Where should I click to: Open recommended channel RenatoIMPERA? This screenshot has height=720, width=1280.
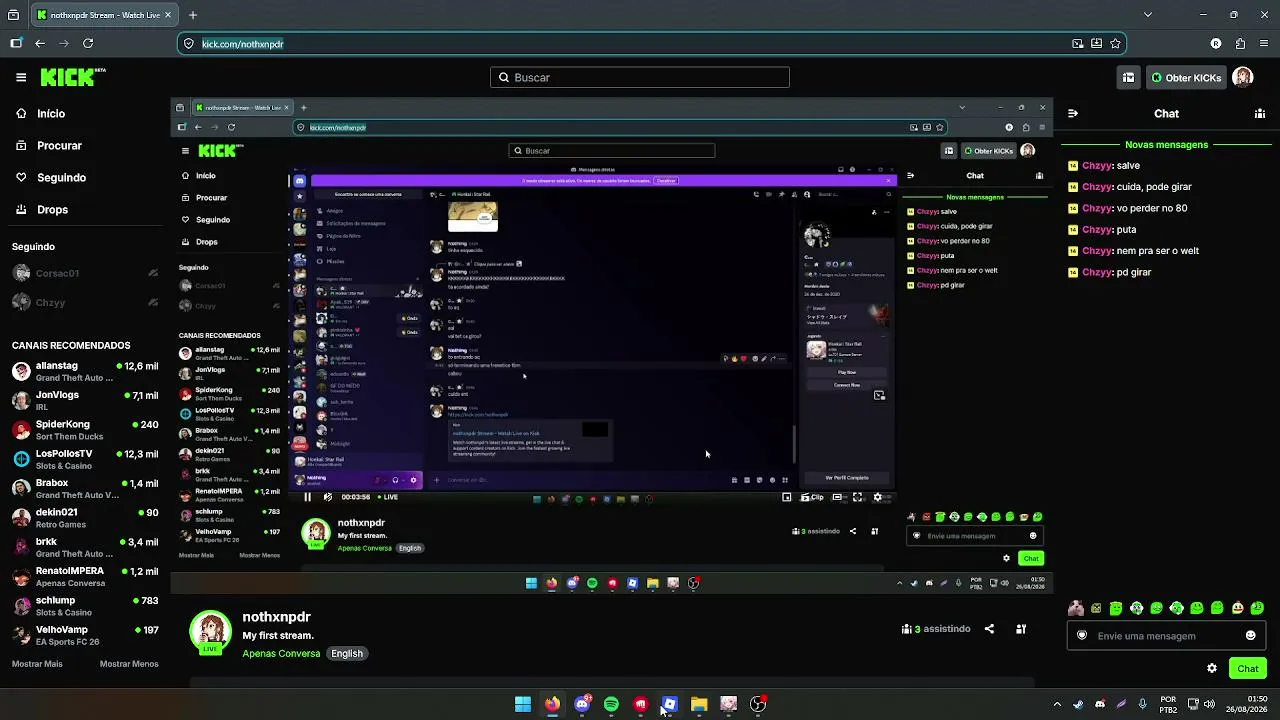[x=85, y=577]
